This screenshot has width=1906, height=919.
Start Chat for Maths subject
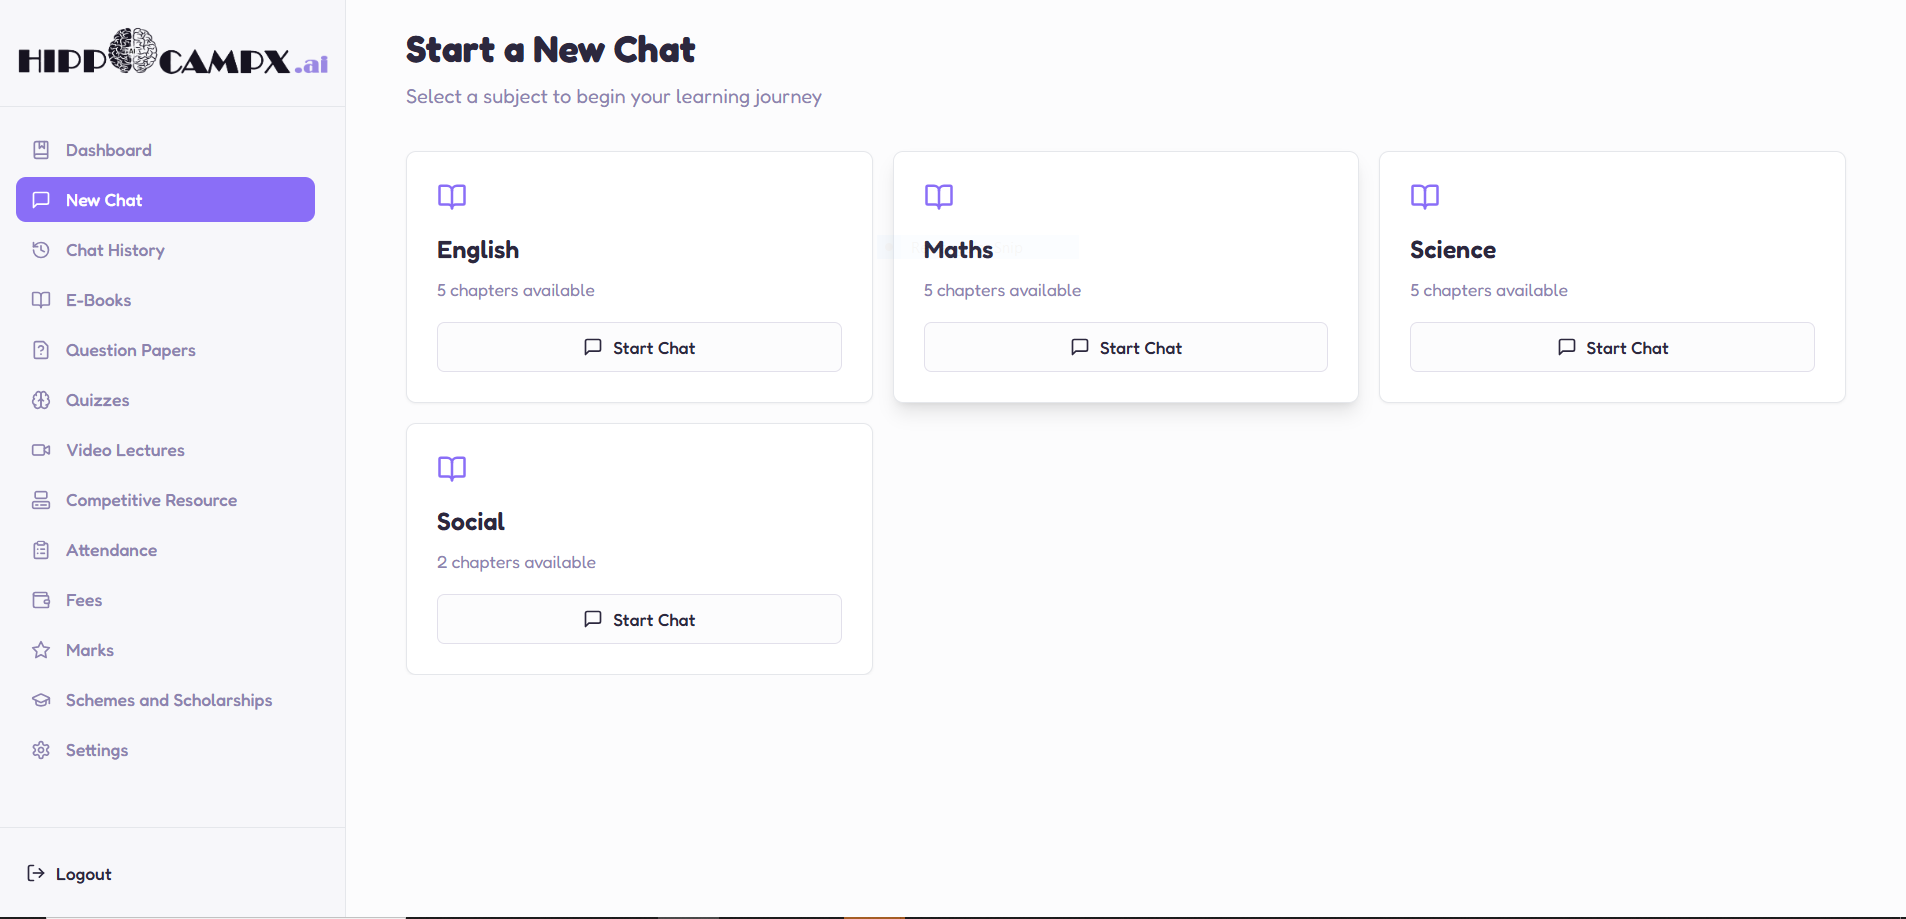click(1125, 347)
